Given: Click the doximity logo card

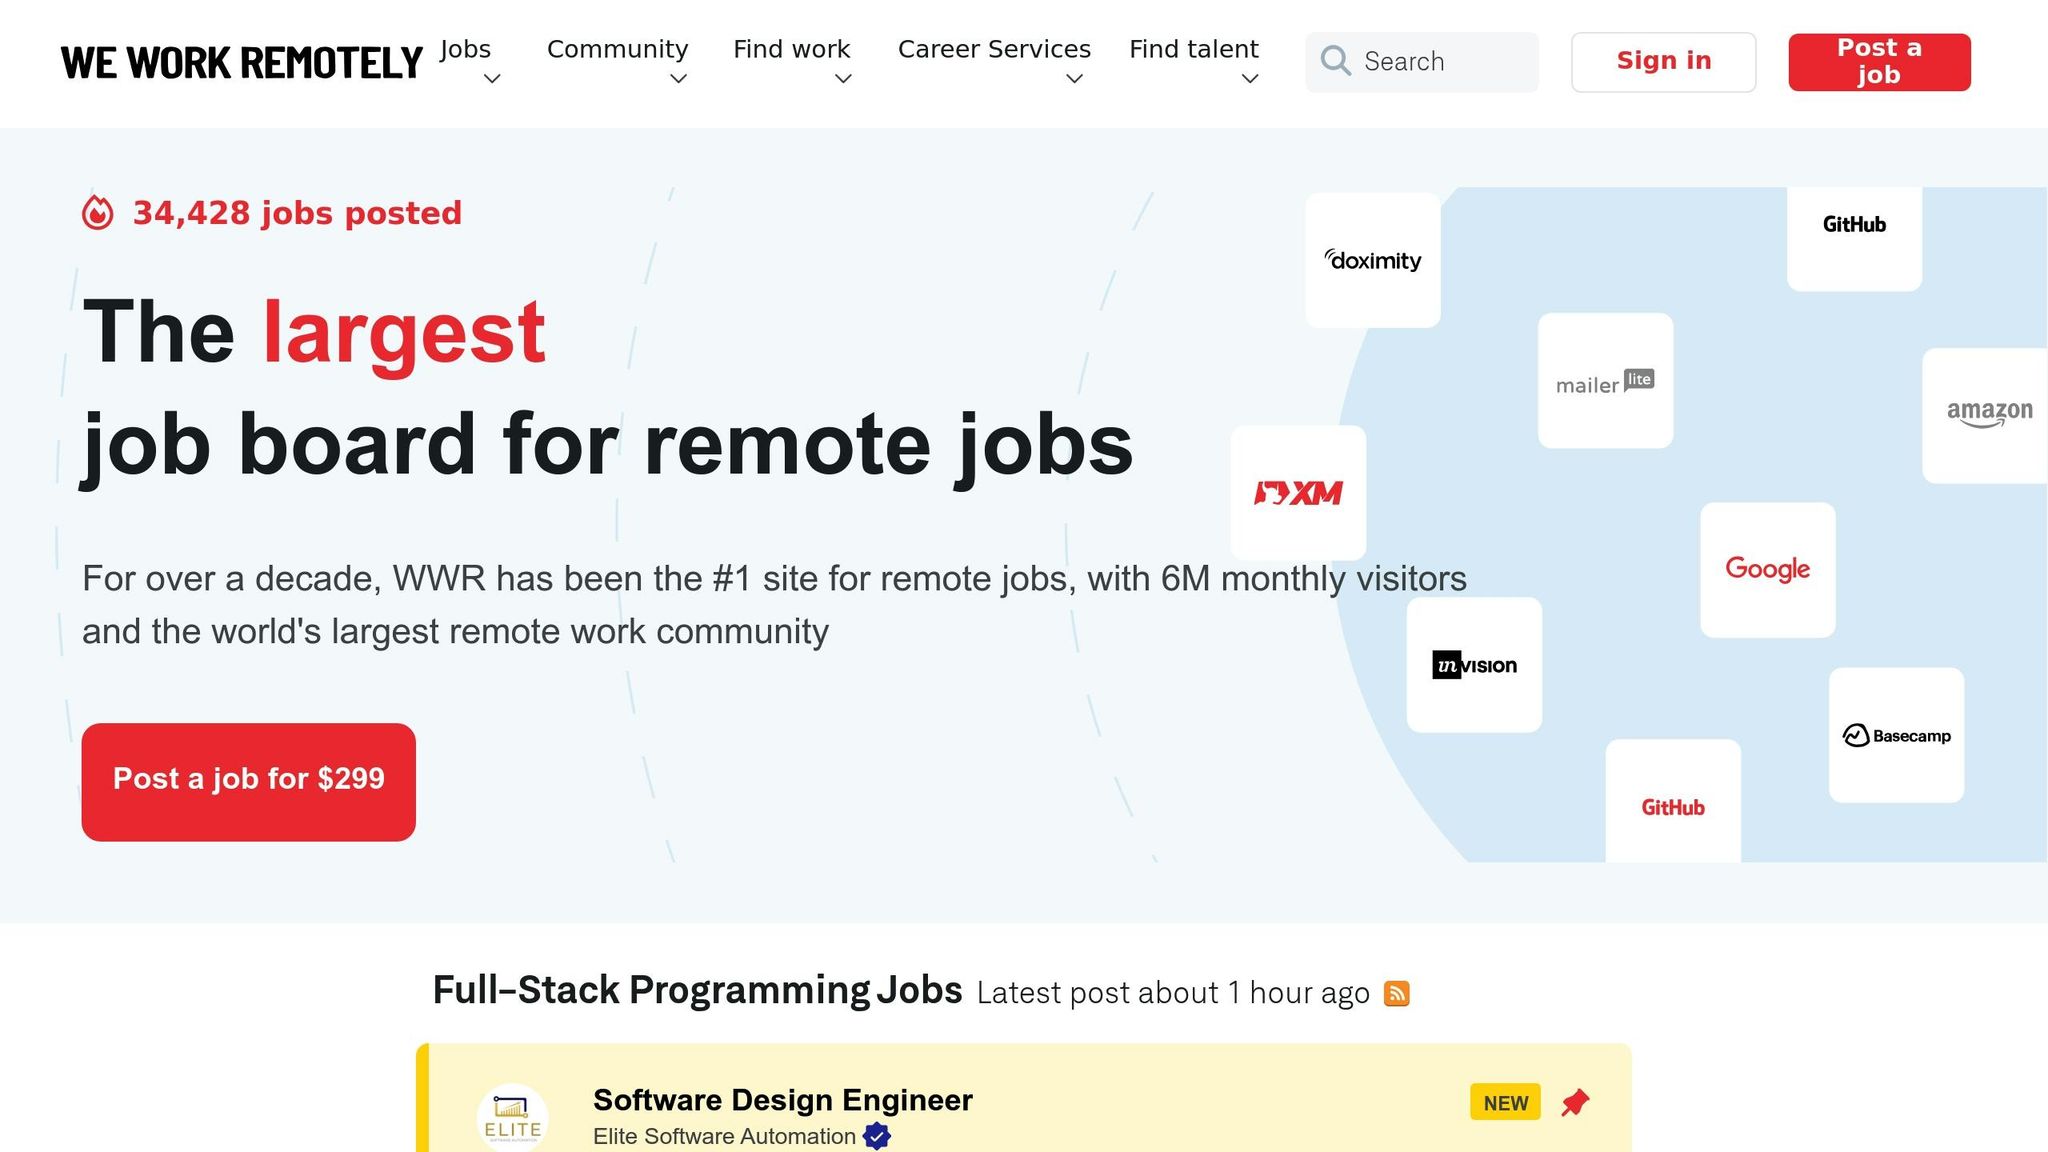Looking at the screenshot, I should click(x=1373, y=260).
